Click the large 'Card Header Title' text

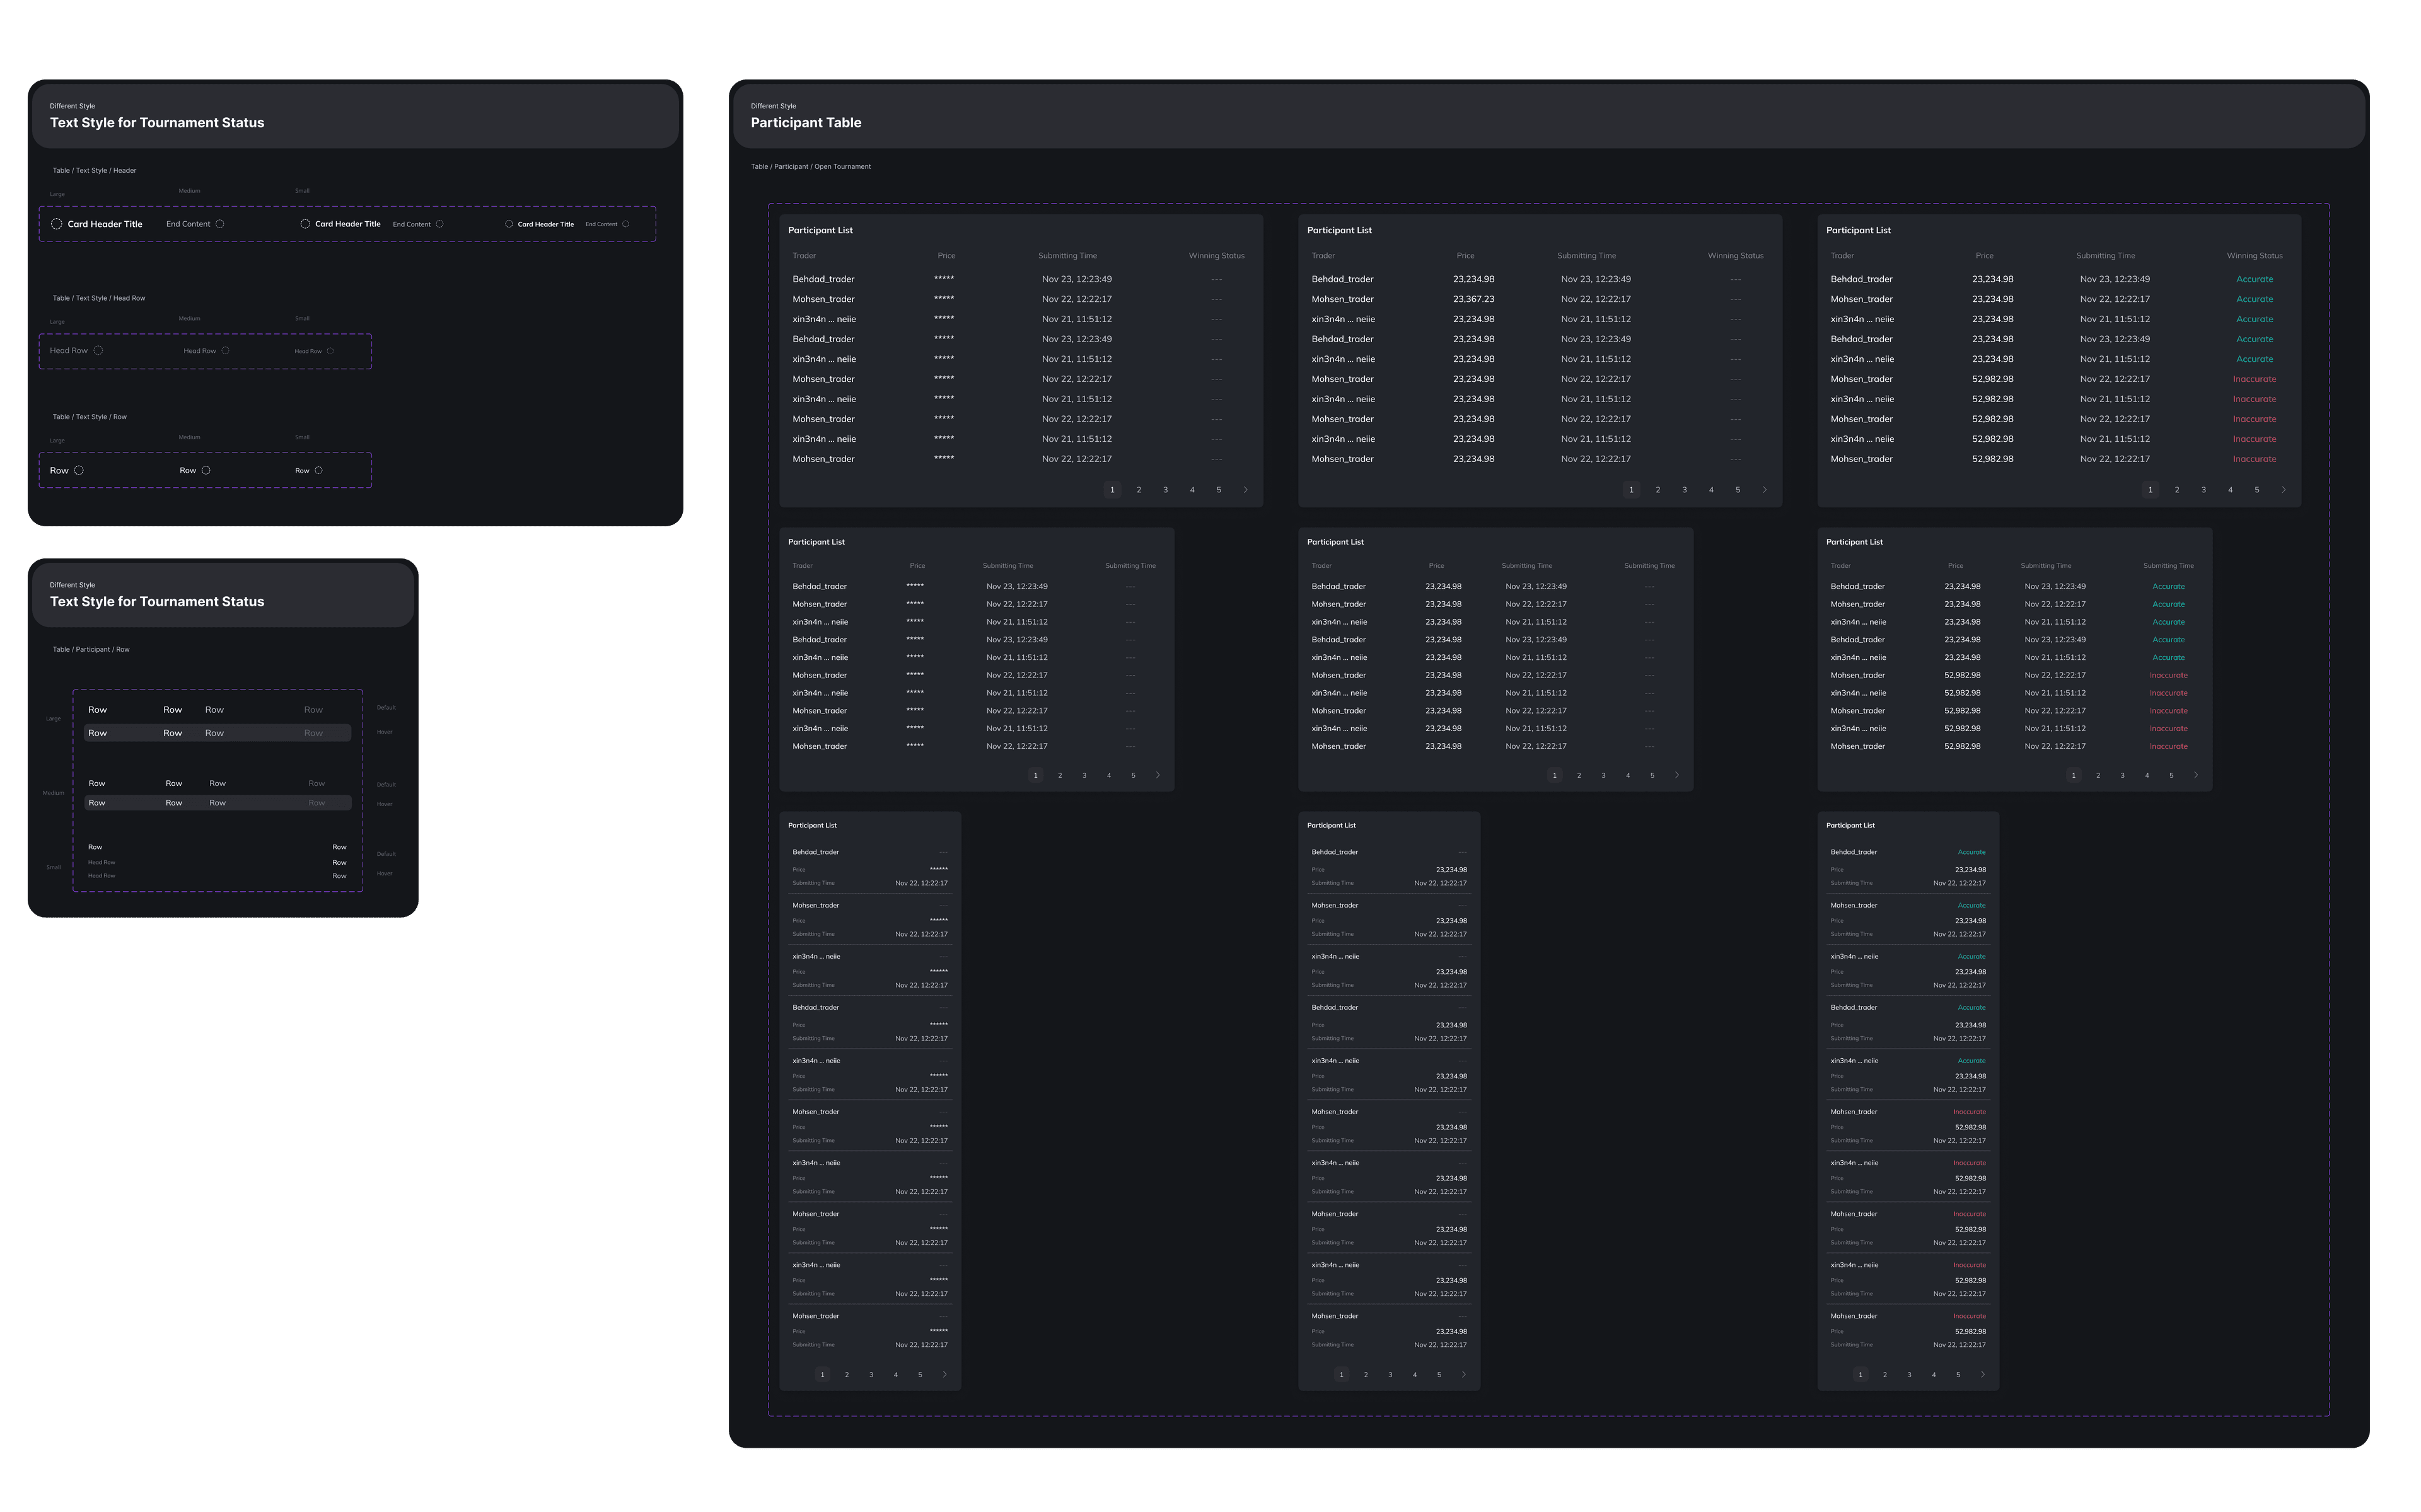pos(105,224)
